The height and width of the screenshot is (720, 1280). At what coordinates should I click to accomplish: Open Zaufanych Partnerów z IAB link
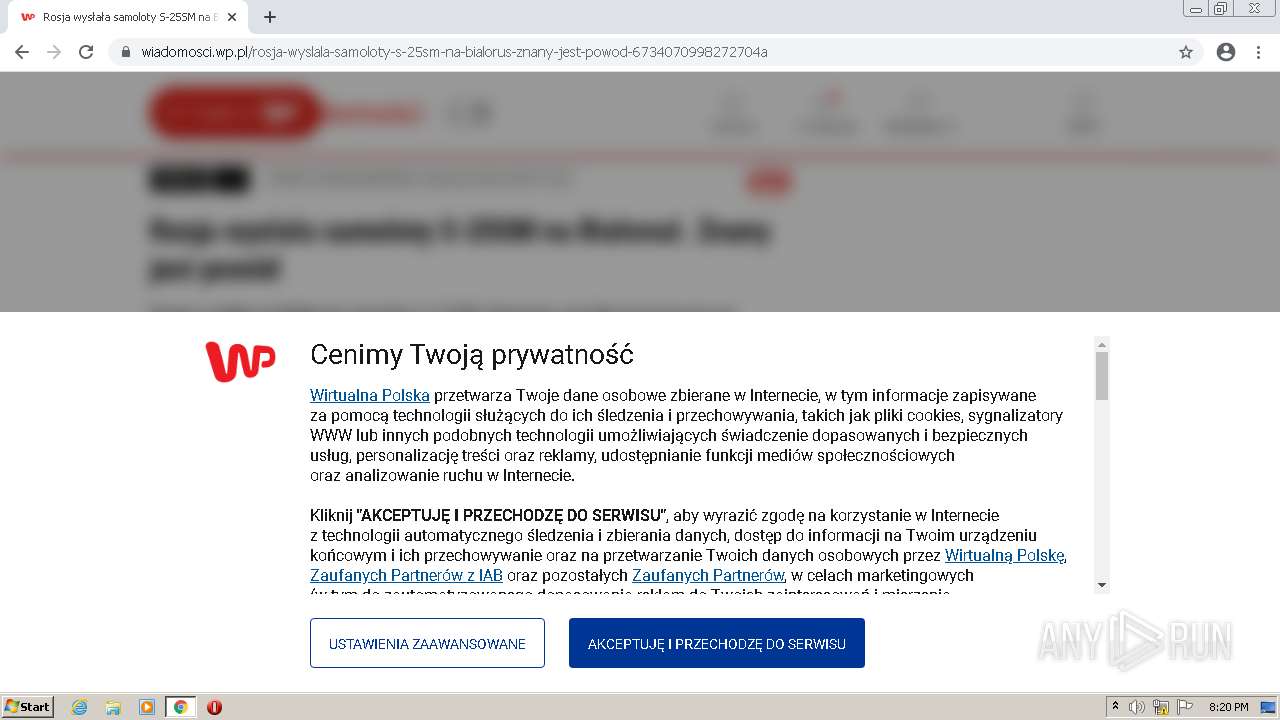(x=406, y=575)
